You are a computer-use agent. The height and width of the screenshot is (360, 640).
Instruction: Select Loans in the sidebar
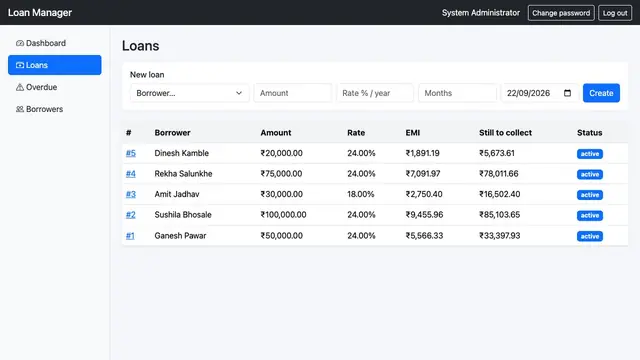coord(55,65)
